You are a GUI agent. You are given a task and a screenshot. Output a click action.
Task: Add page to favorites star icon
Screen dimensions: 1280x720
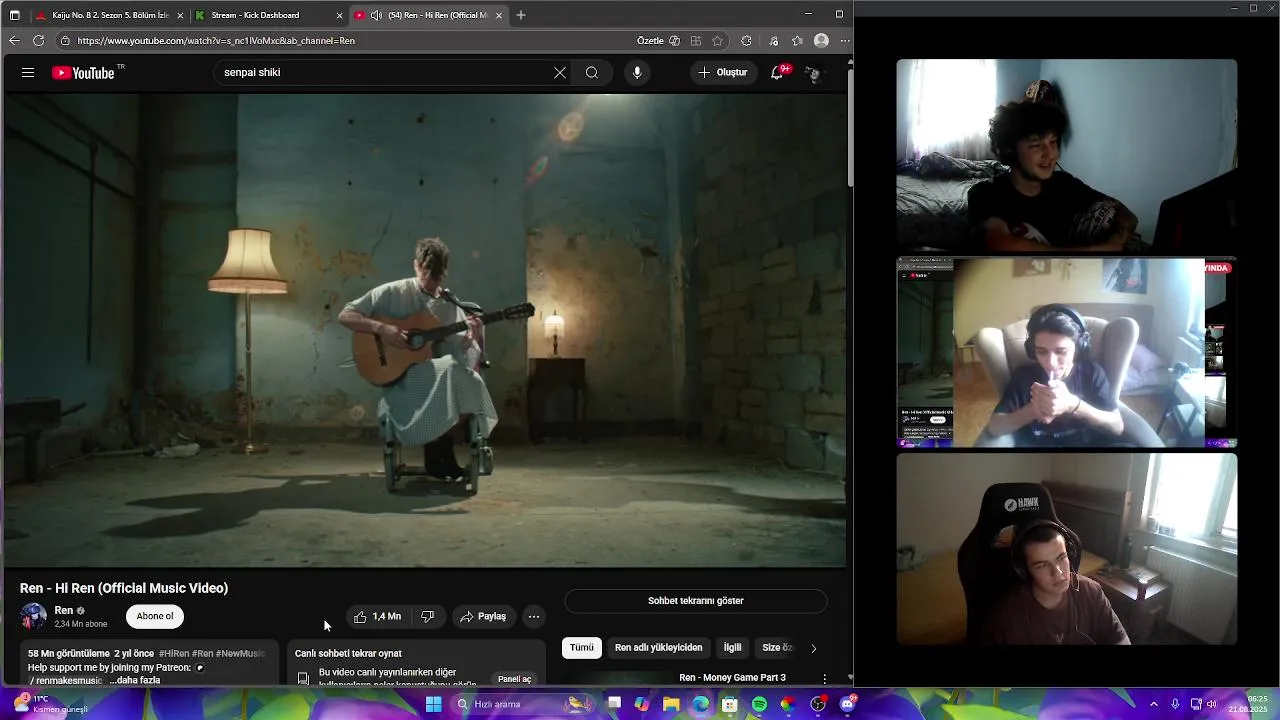click(718, 41)
